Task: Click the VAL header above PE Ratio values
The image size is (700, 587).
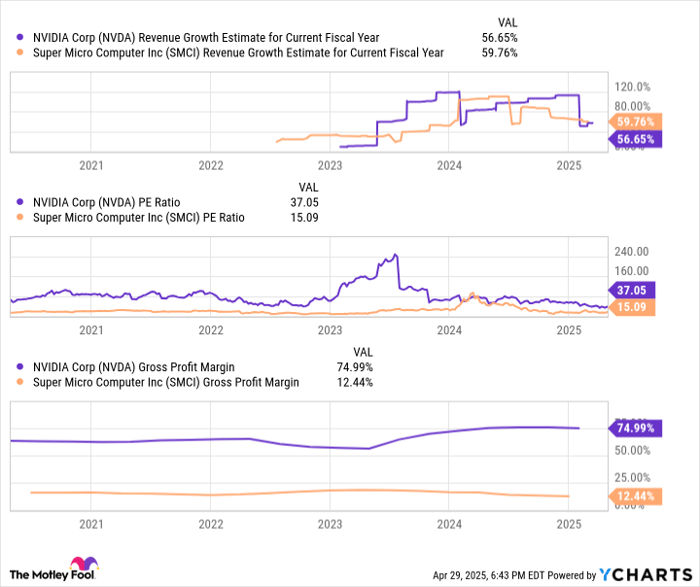Action: click(309, 186)
